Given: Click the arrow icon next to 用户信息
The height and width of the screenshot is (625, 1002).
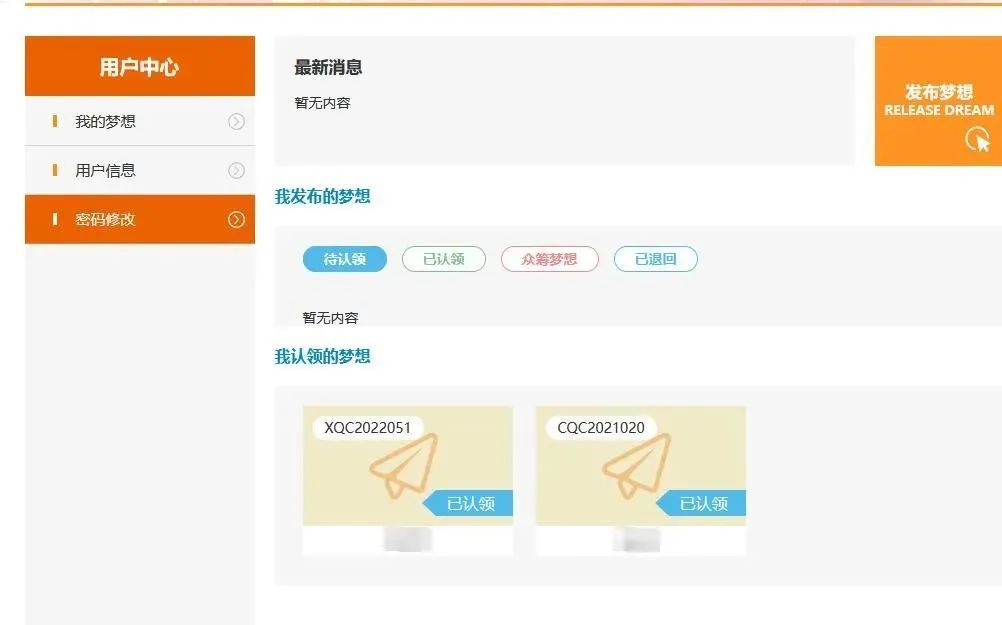Looking at the screenshot, I should pyautogui.click(x=236, y=171).
